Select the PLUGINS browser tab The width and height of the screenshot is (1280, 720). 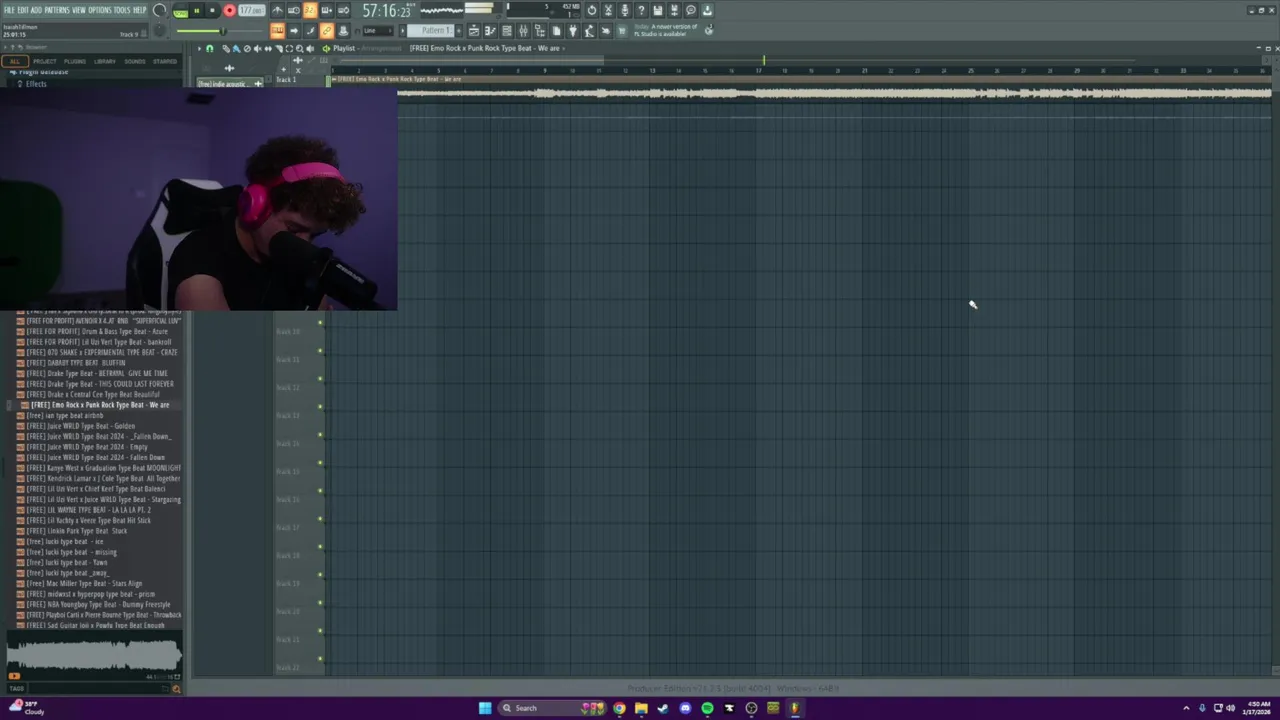coord(75,61)
